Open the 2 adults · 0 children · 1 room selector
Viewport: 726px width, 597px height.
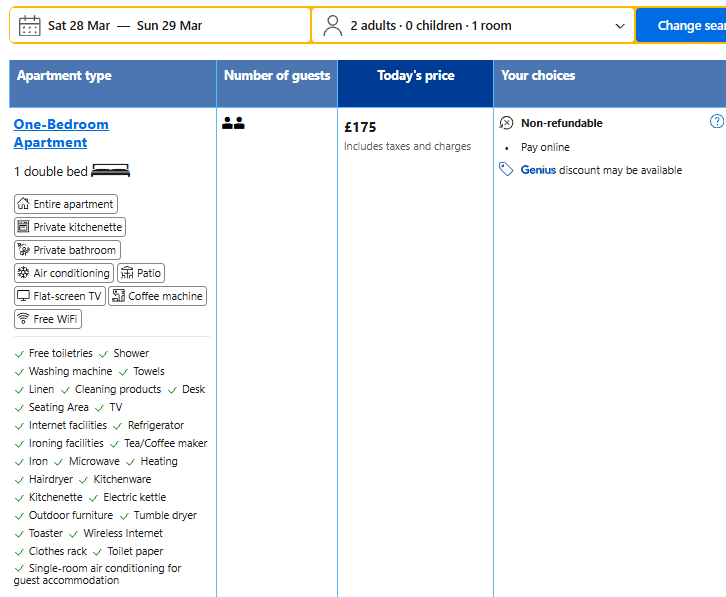coord(473,25)
